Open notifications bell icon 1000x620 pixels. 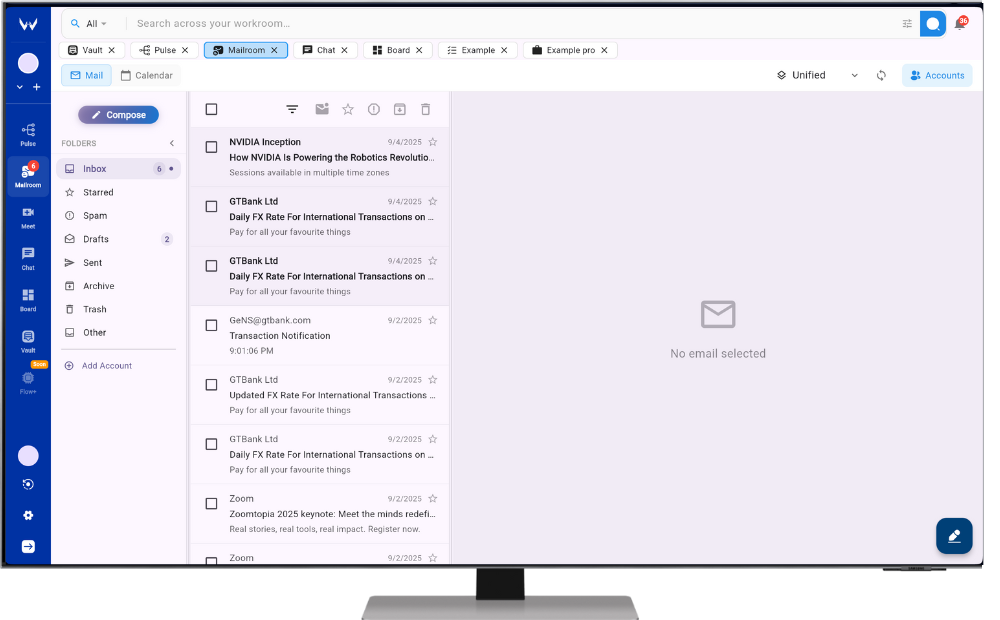[960, 24]
